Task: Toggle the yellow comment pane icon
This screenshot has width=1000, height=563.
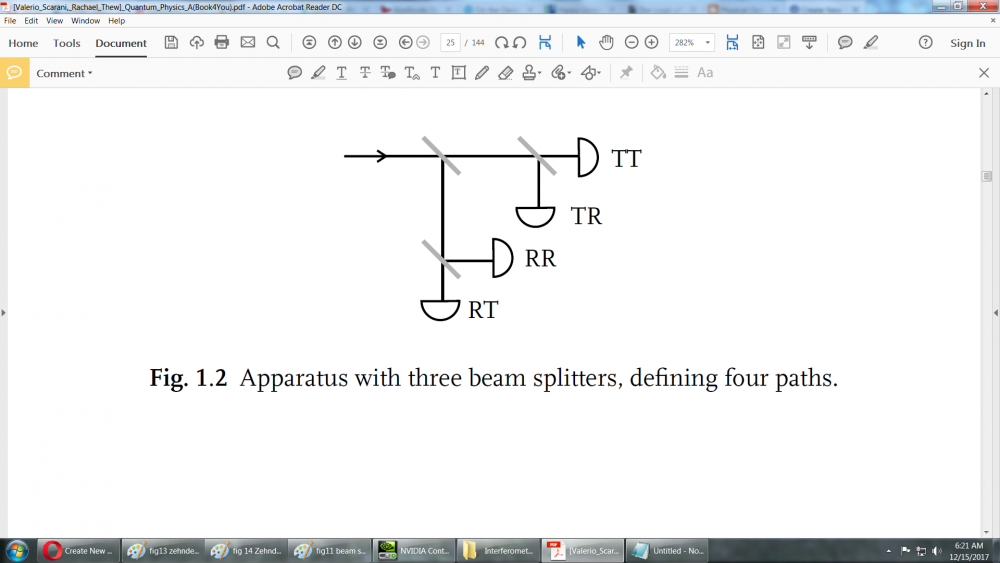Action: [14, 73]
